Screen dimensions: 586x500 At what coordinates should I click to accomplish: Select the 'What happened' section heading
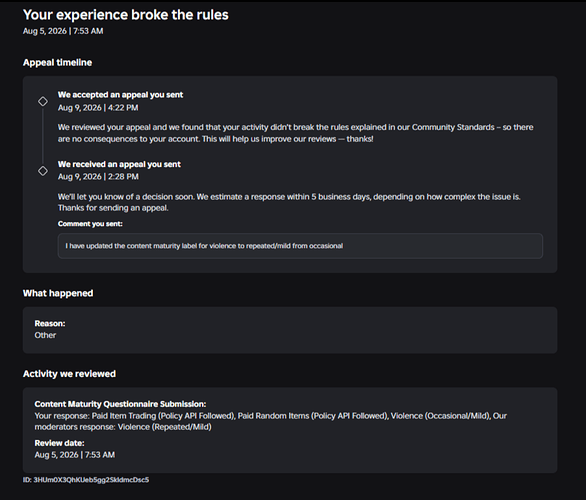click(x=58, y=293)
